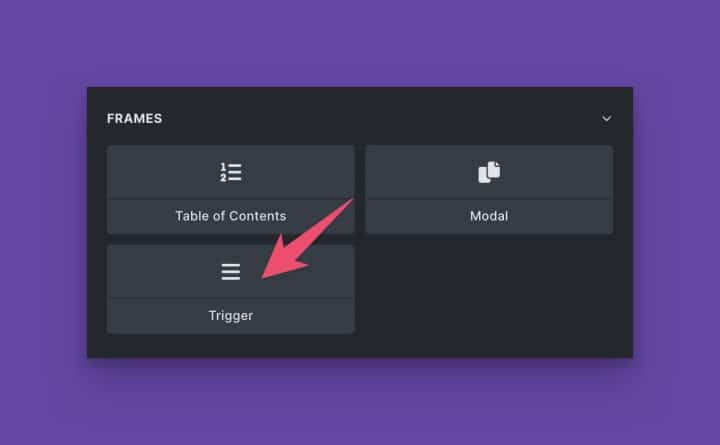Toggle the FRAMES panel down-arrow

[607, 118]
